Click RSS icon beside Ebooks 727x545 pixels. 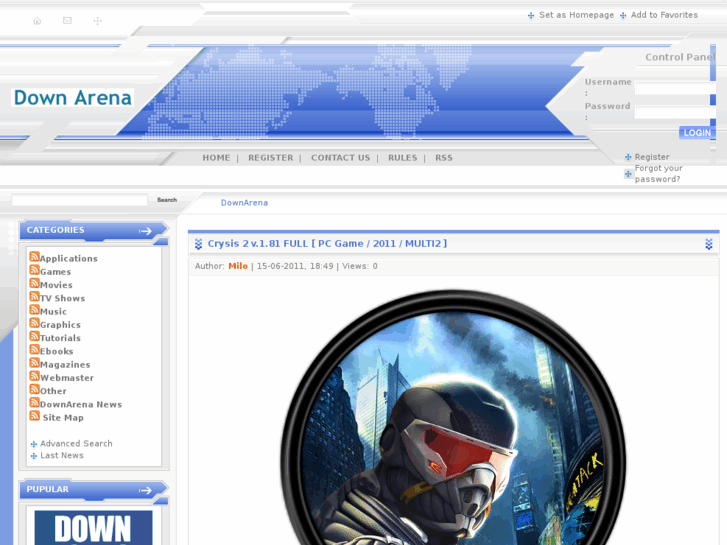[x=35, y=349]
